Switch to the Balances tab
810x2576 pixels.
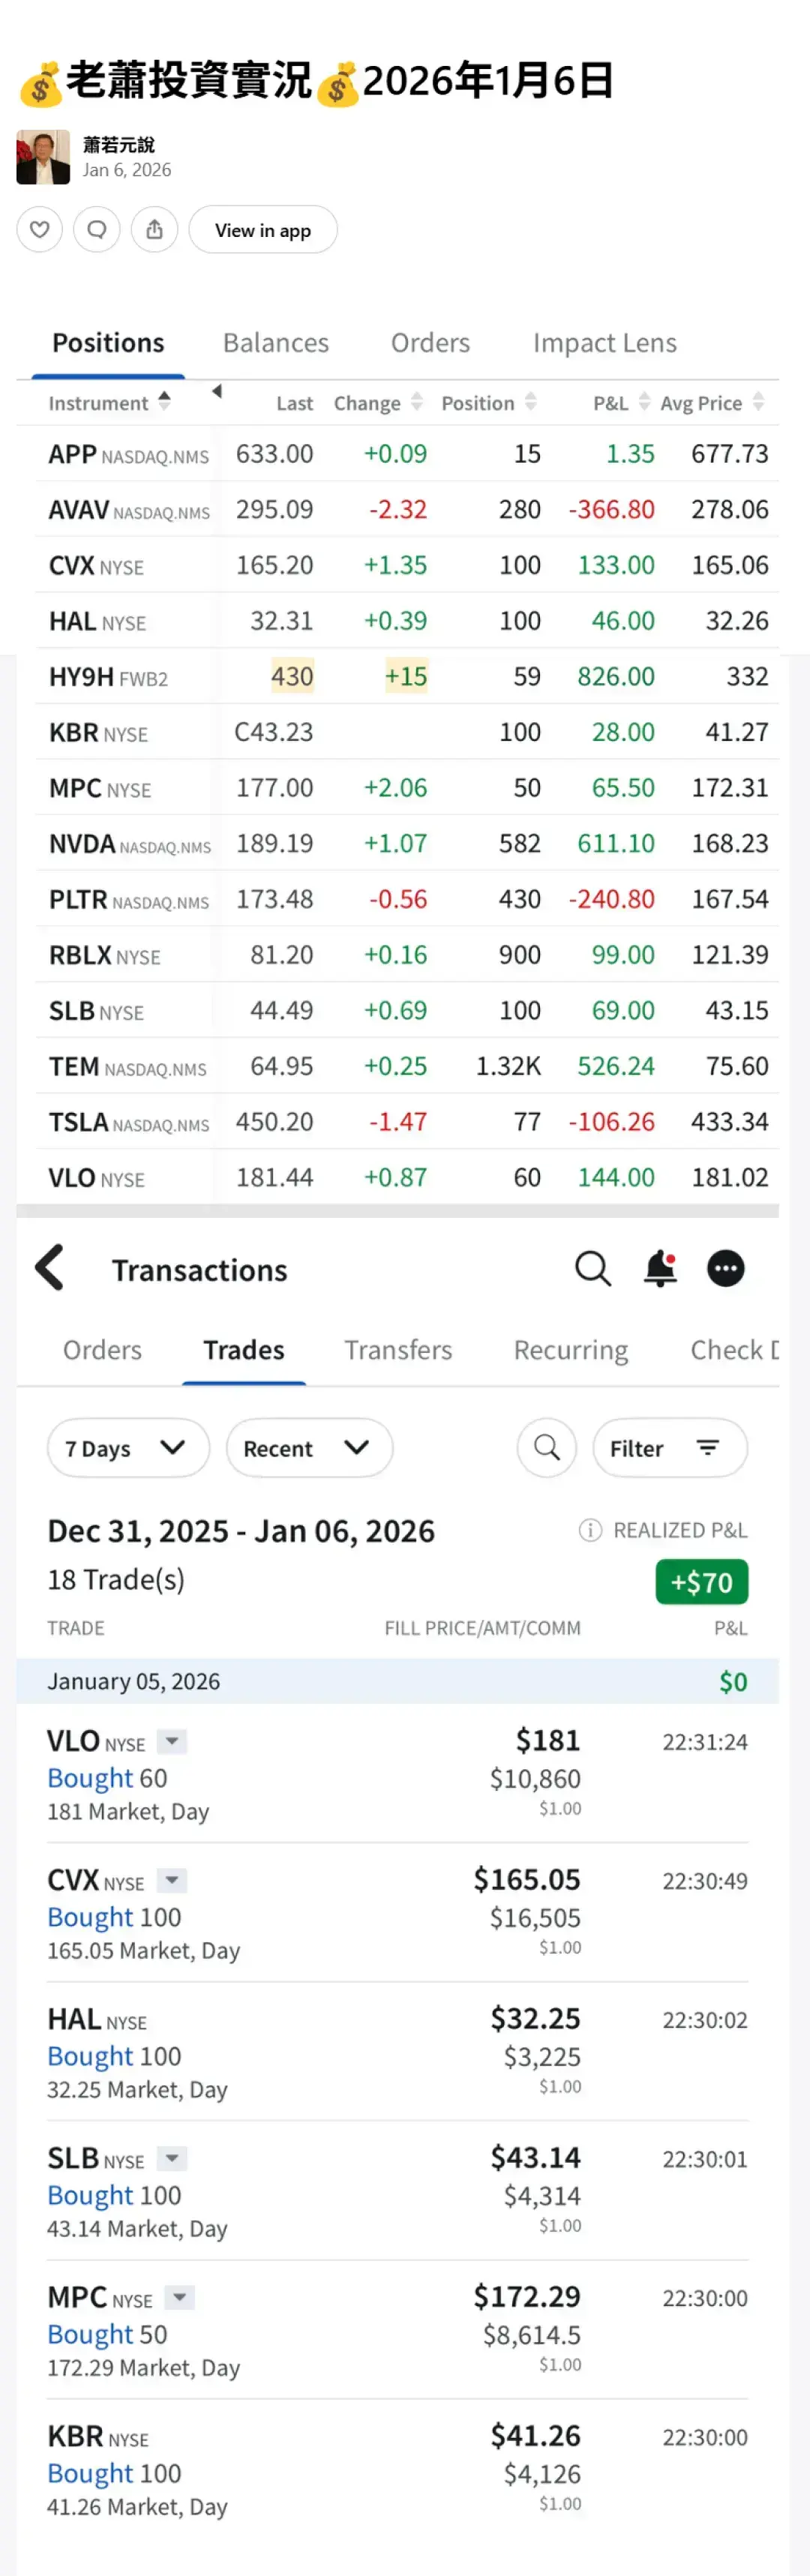tap(276, 343)
